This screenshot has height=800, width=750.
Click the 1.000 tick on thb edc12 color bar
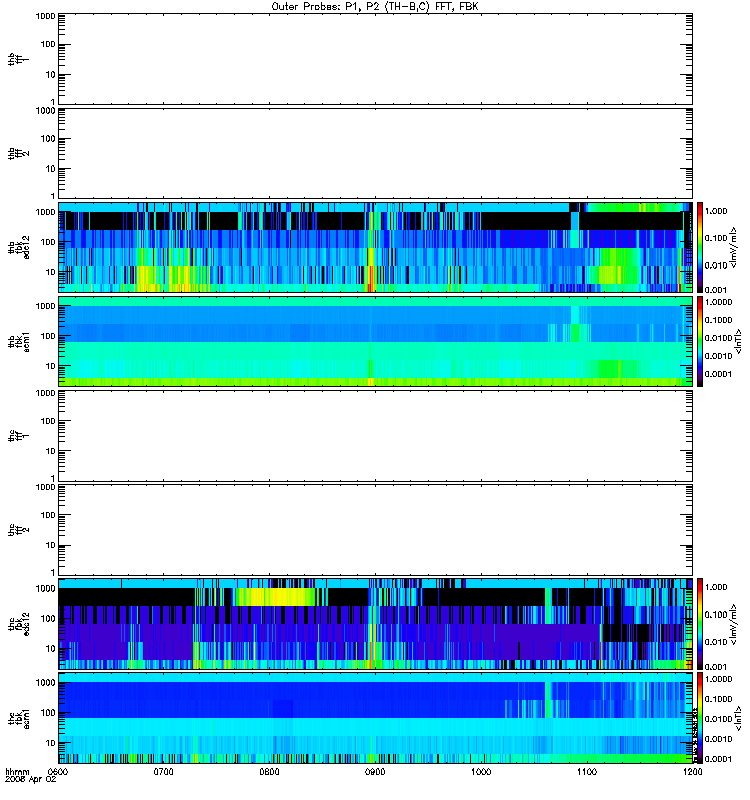(716, 211)
